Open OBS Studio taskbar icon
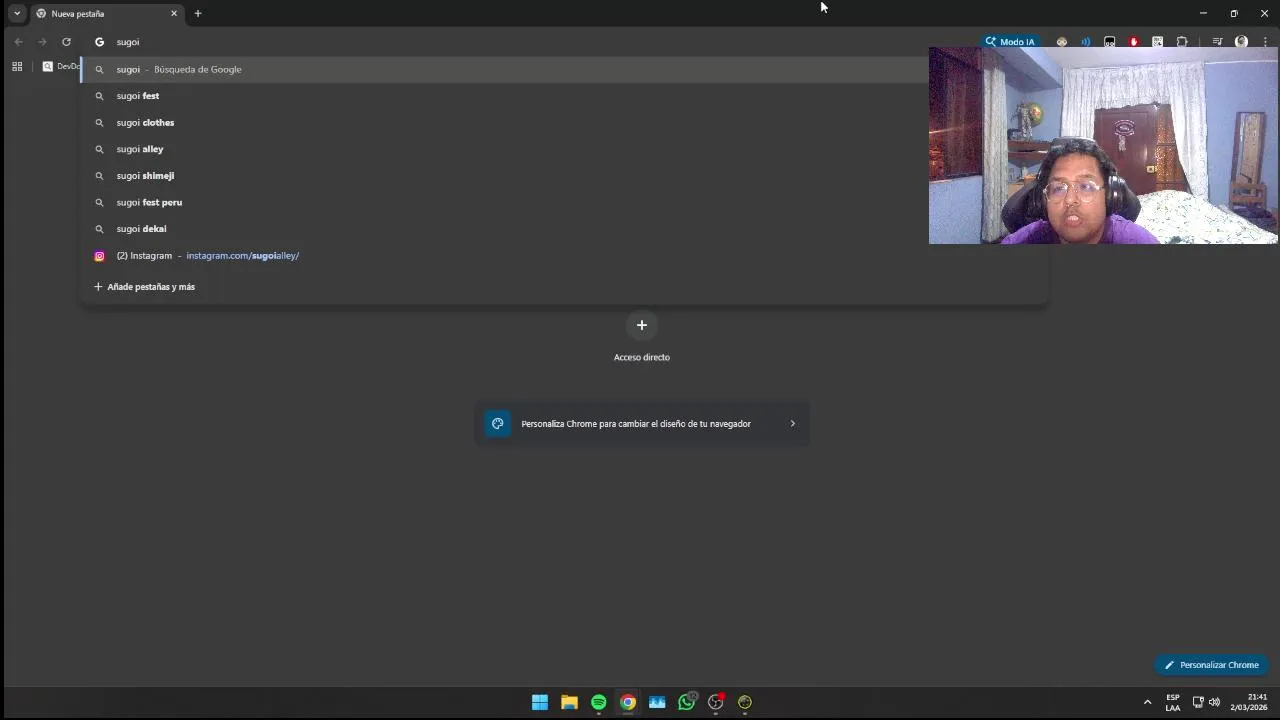 (716, 702)
